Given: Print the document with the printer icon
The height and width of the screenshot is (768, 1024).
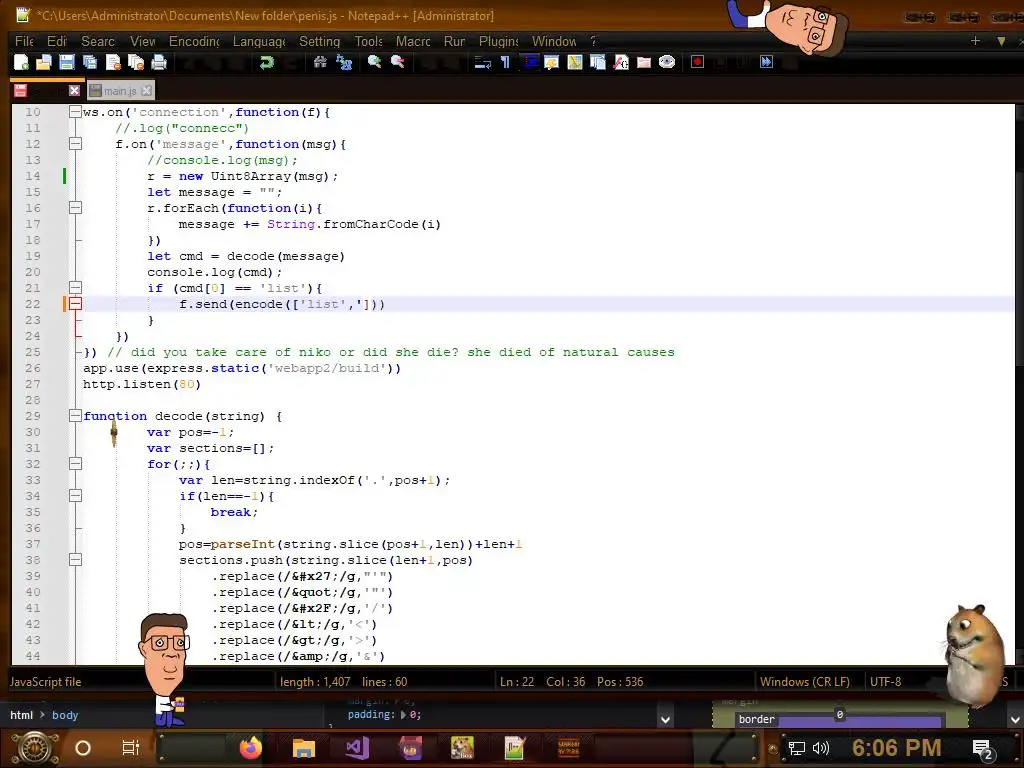Looking at the screenshot, I should (159, 62).
